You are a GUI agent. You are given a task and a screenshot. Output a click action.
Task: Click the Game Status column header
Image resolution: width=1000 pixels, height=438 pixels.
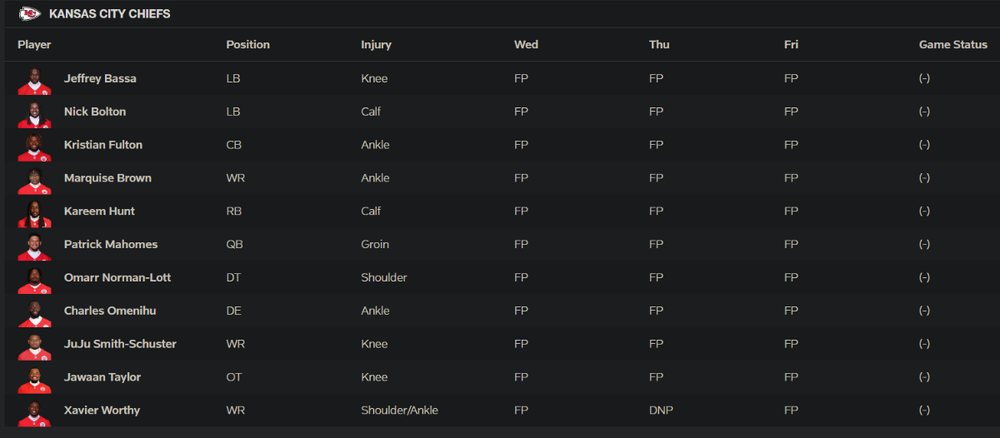click(952, 45)
